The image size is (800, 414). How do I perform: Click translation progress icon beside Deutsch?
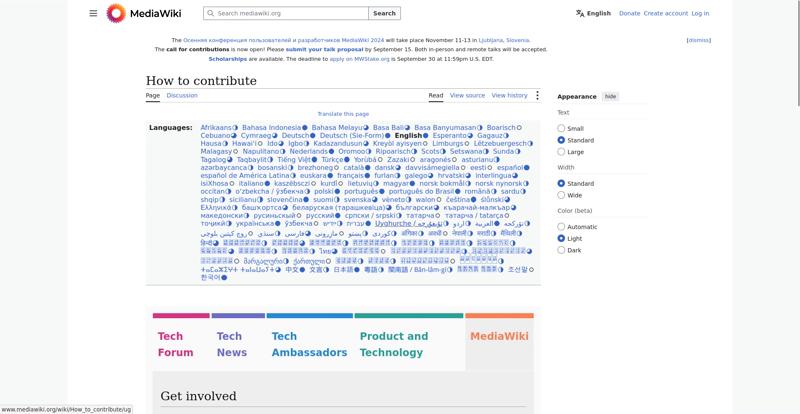pyautogui.click(x=312, y=136)
